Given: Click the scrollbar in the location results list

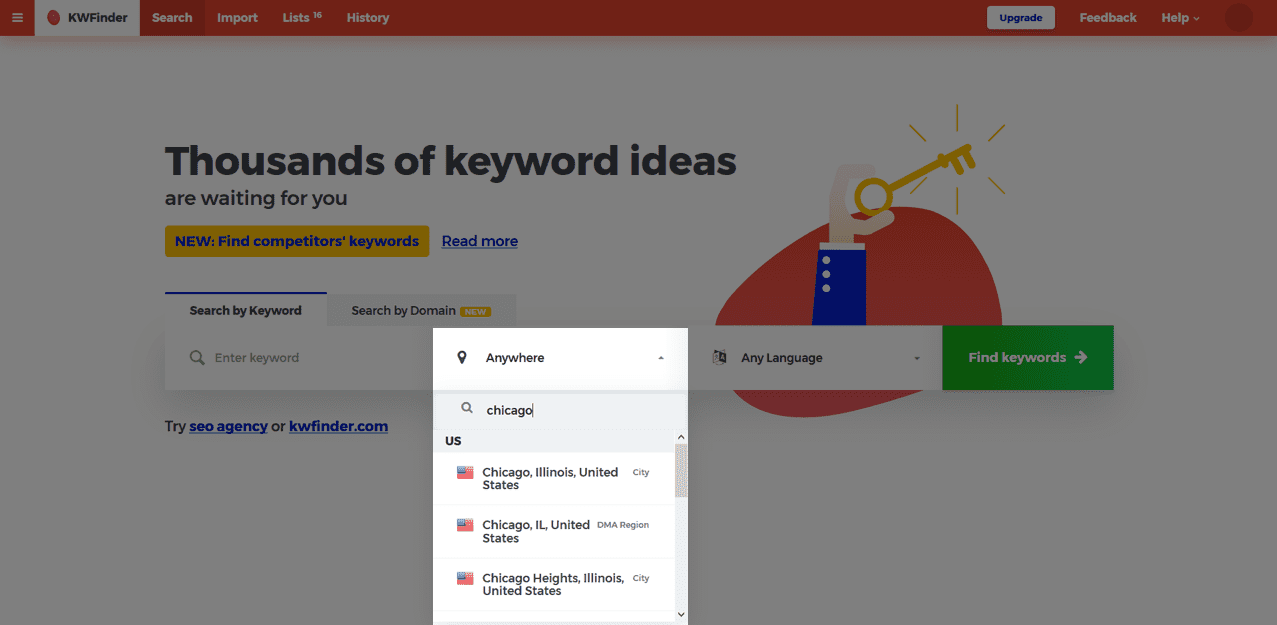Looking at the screenshot, I should coord(681,470).
